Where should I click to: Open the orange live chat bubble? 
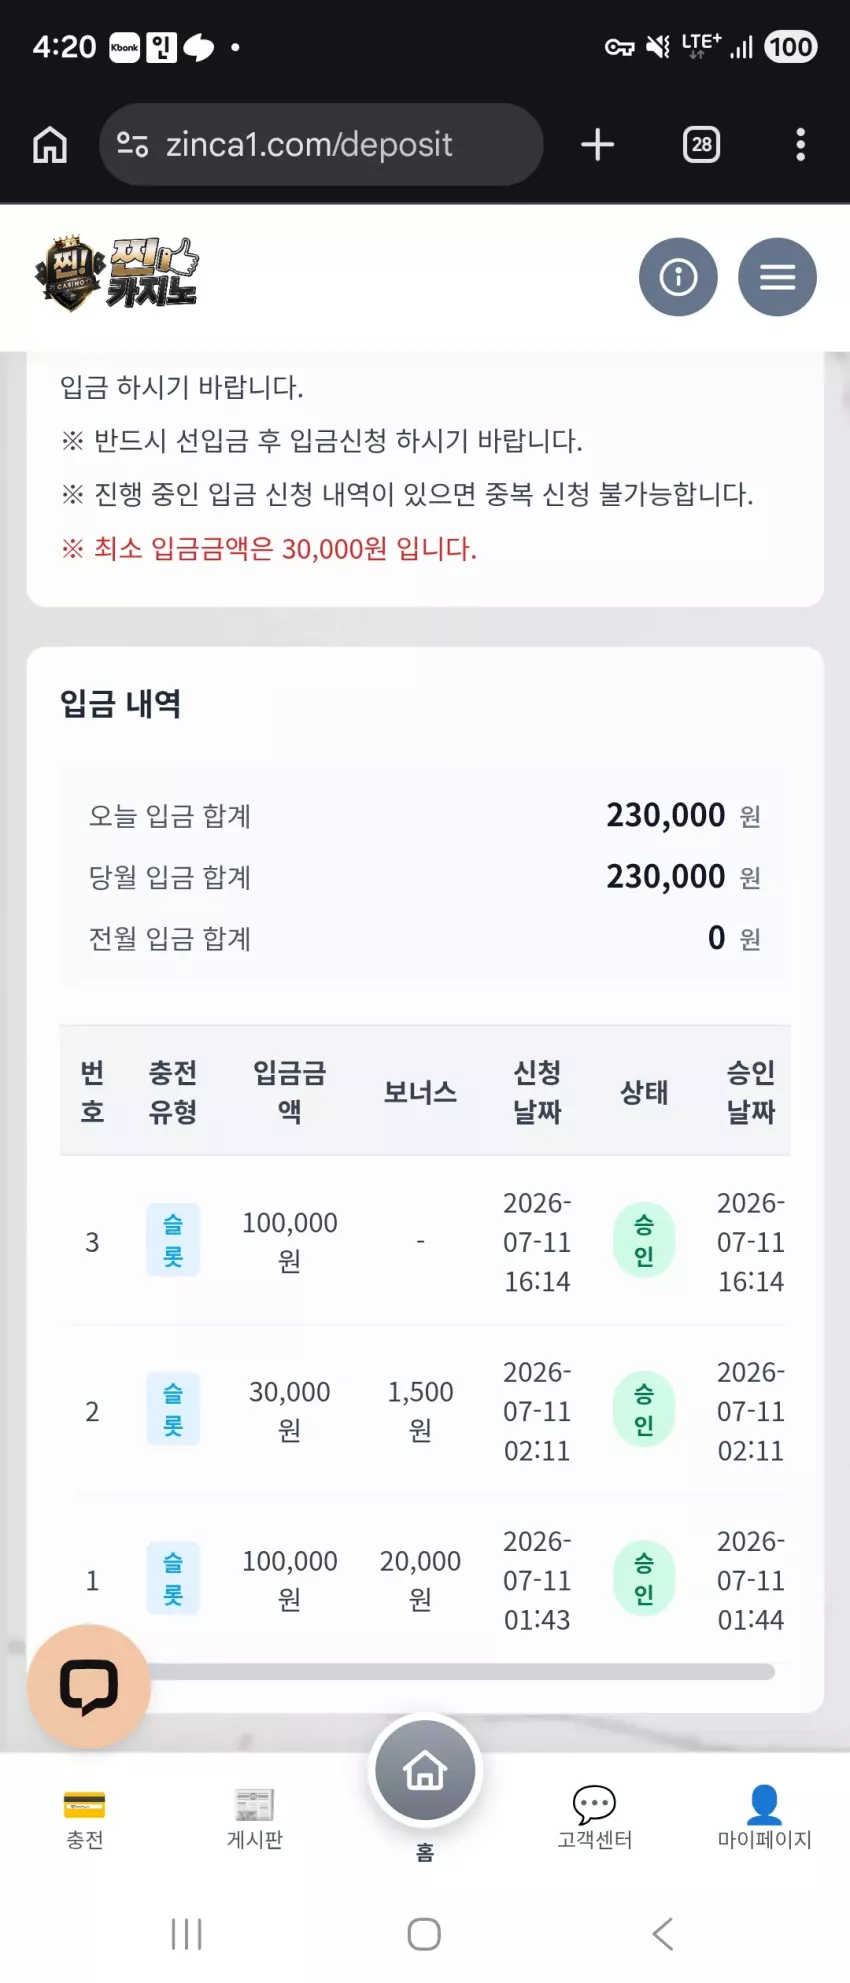click(x=89, y=1686)
